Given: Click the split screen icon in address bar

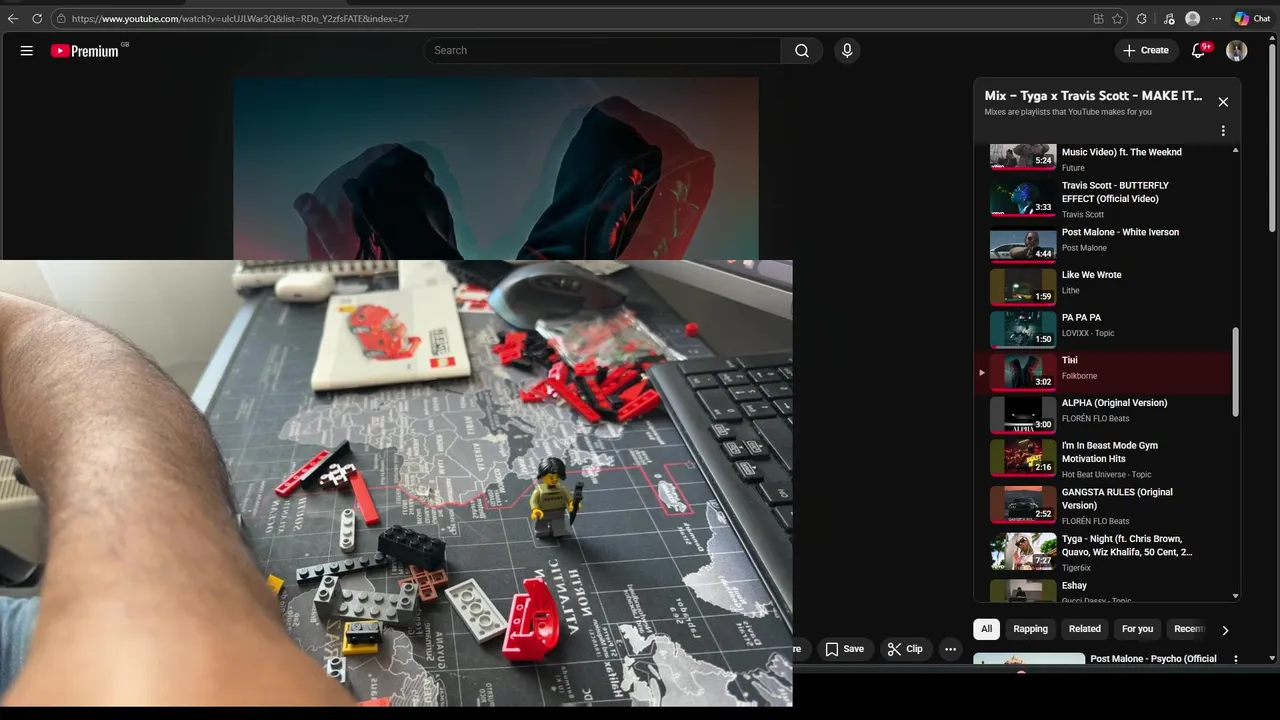Looking at the screenshot, I should [x=1099, y=18].
